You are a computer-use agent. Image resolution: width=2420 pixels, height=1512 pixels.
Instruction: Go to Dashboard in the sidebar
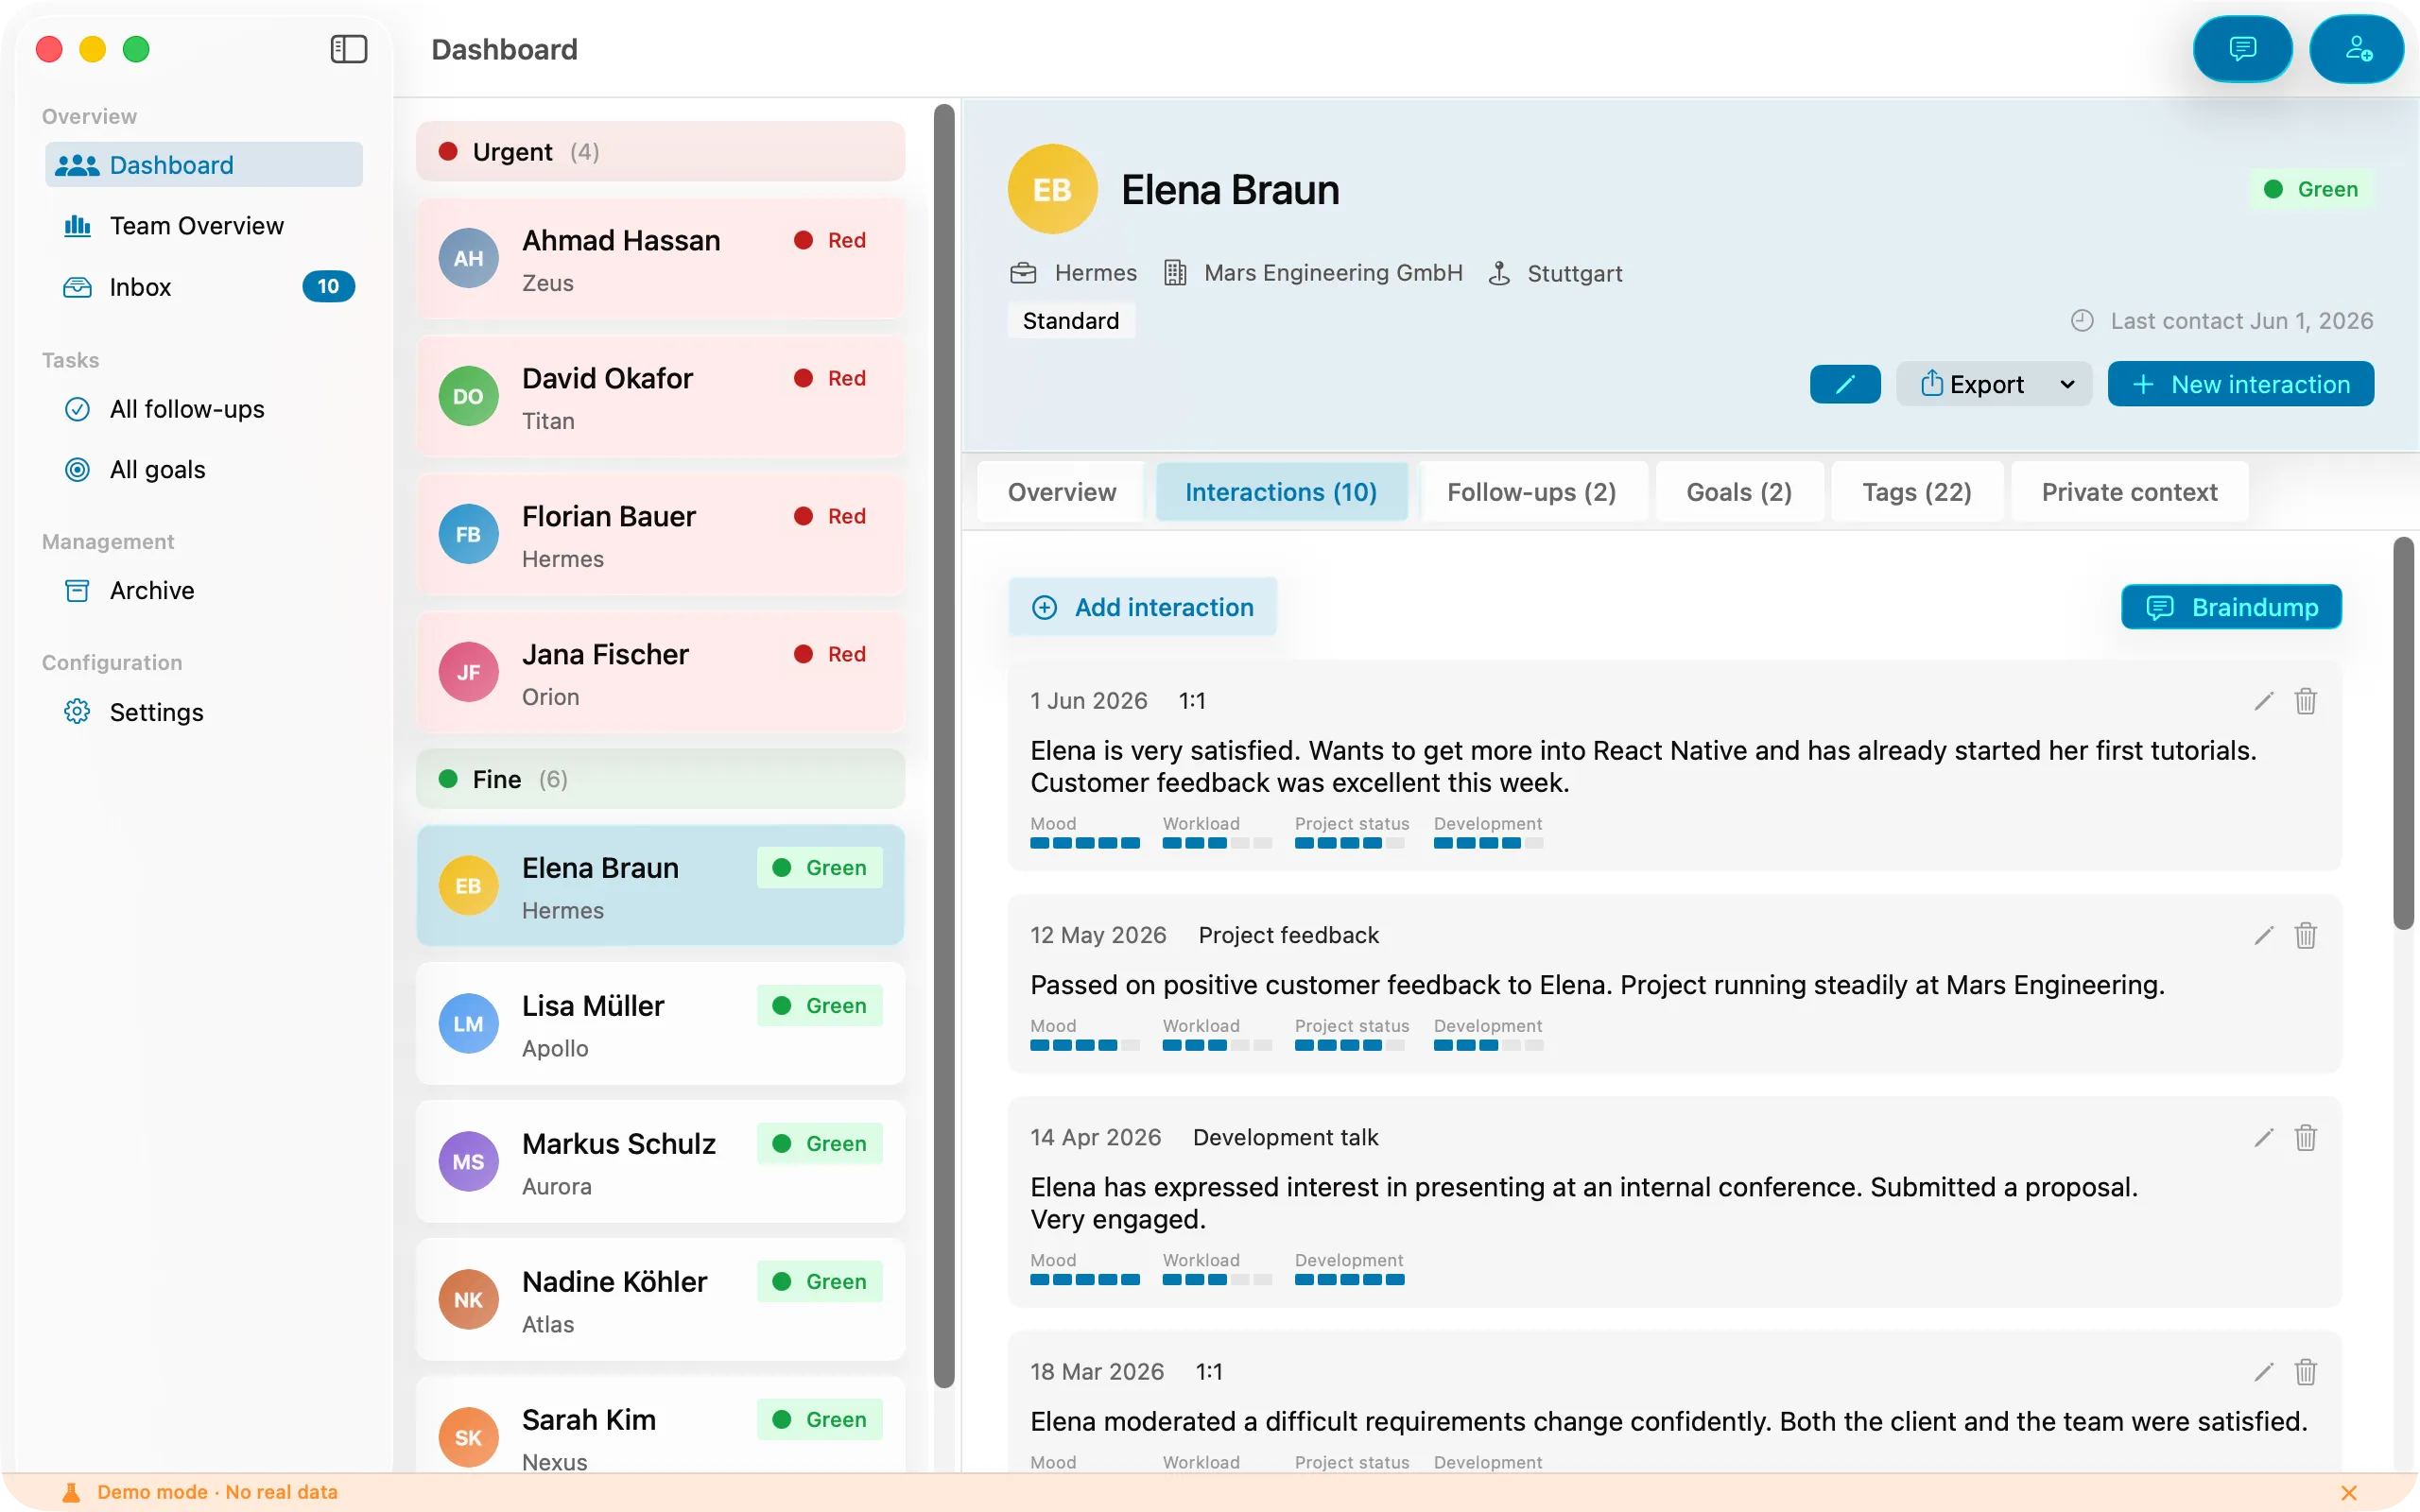(203, 165)
